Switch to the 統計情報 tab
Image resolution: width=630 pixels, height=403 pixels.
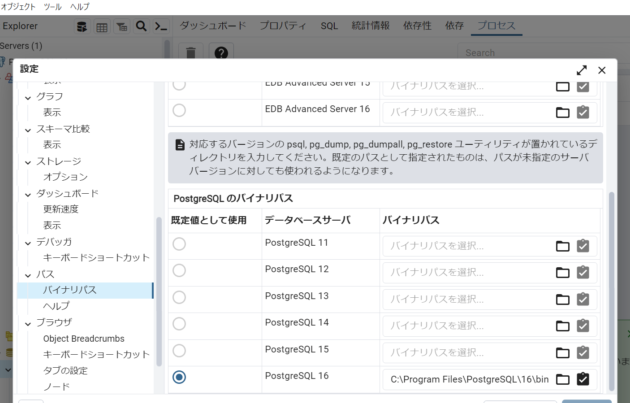(x=370, y=26)
